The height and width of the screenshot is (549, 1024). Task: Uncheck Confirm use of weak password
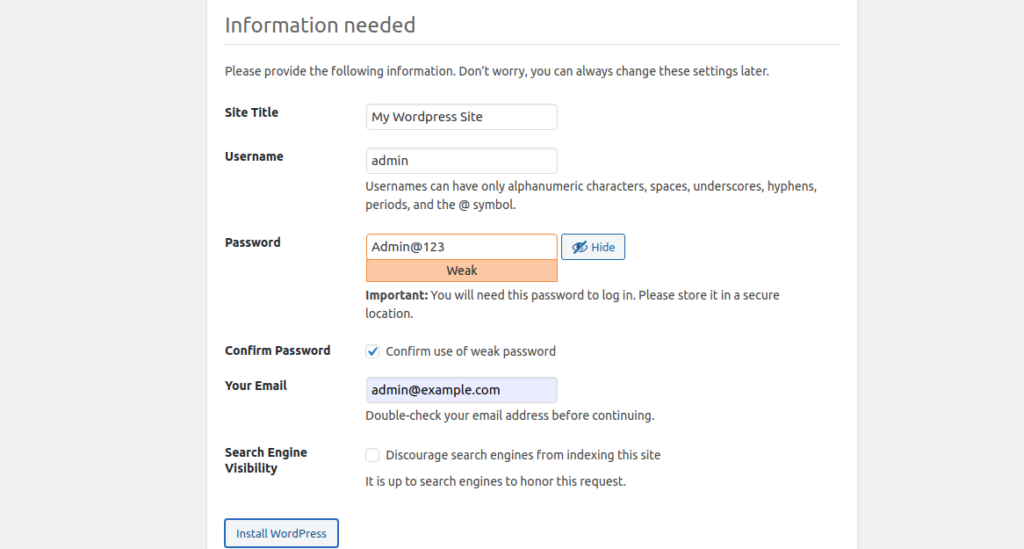click(x=372, y=351)
